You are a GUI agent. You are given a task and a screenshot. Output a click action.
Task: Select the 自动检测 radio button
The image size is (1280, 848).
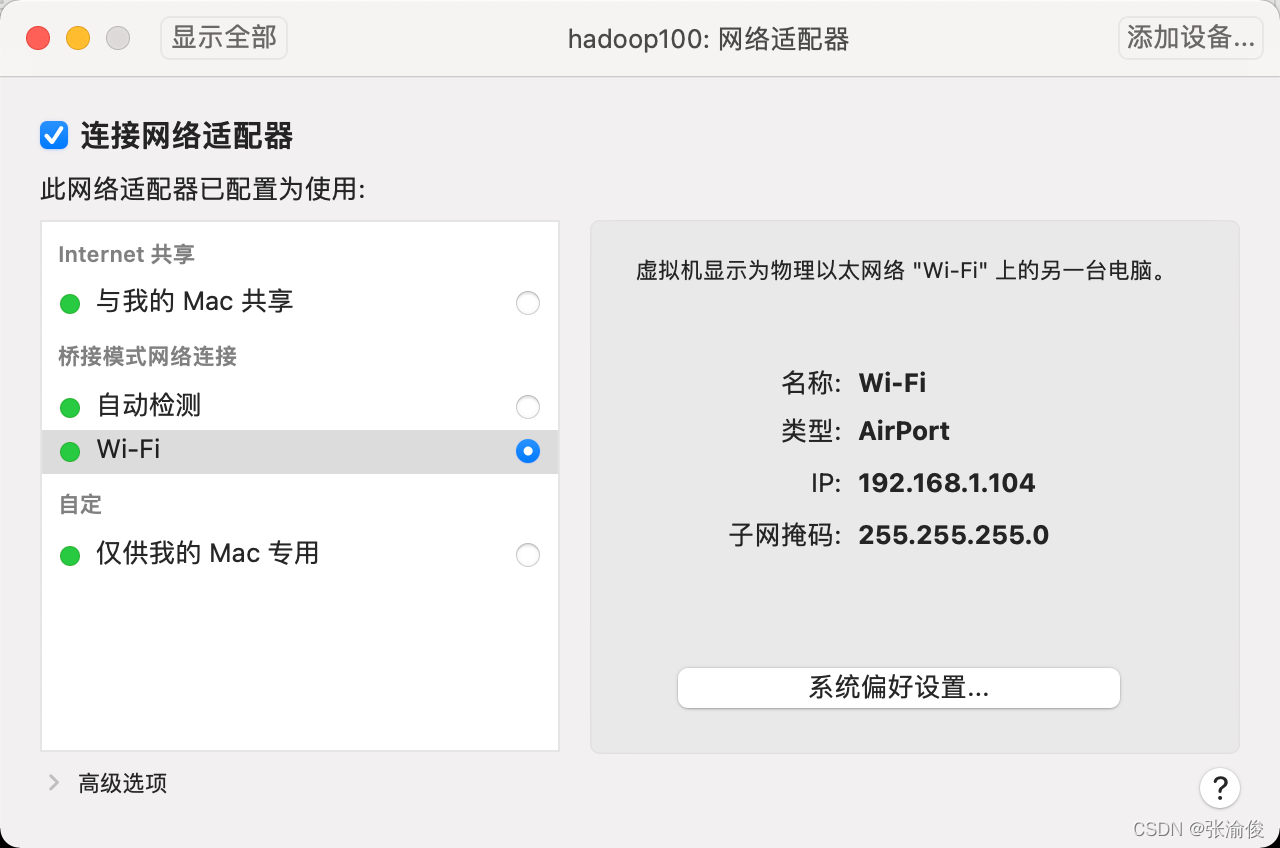[528, 407]
